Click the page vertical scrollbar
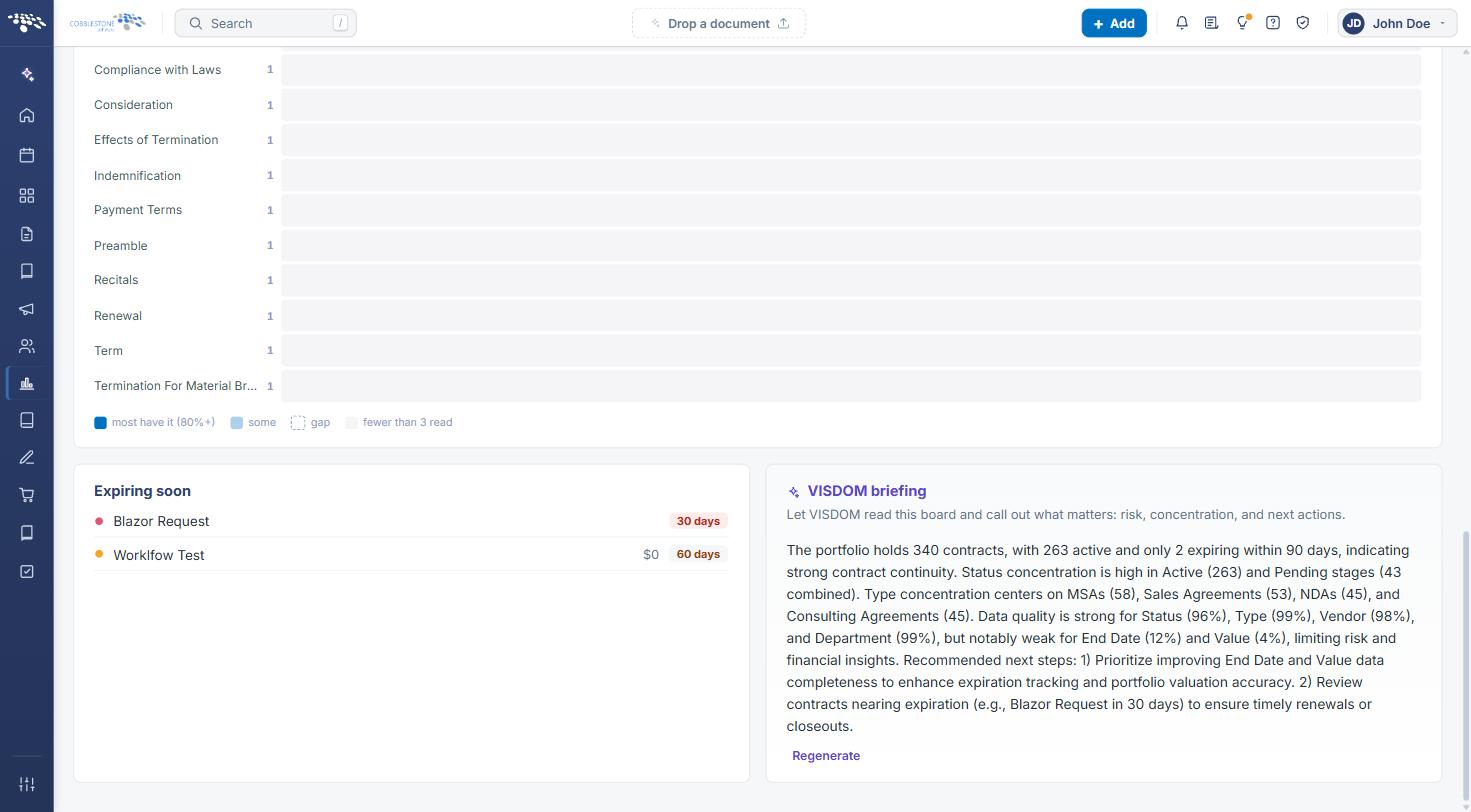 (1465, 665)
